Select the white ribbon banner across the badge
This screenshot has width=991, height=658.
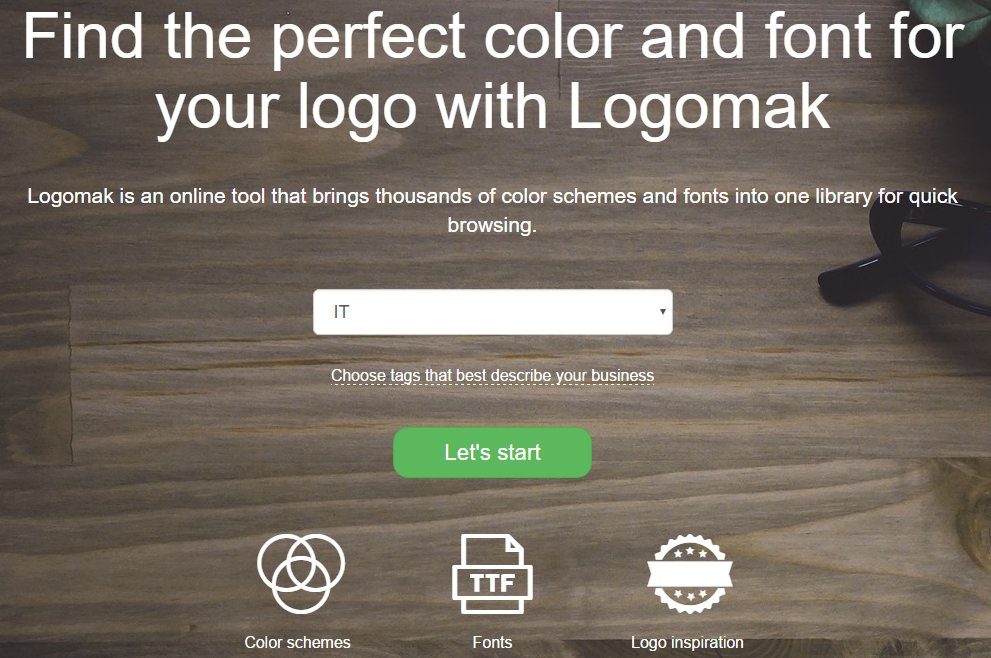[690, 575]
